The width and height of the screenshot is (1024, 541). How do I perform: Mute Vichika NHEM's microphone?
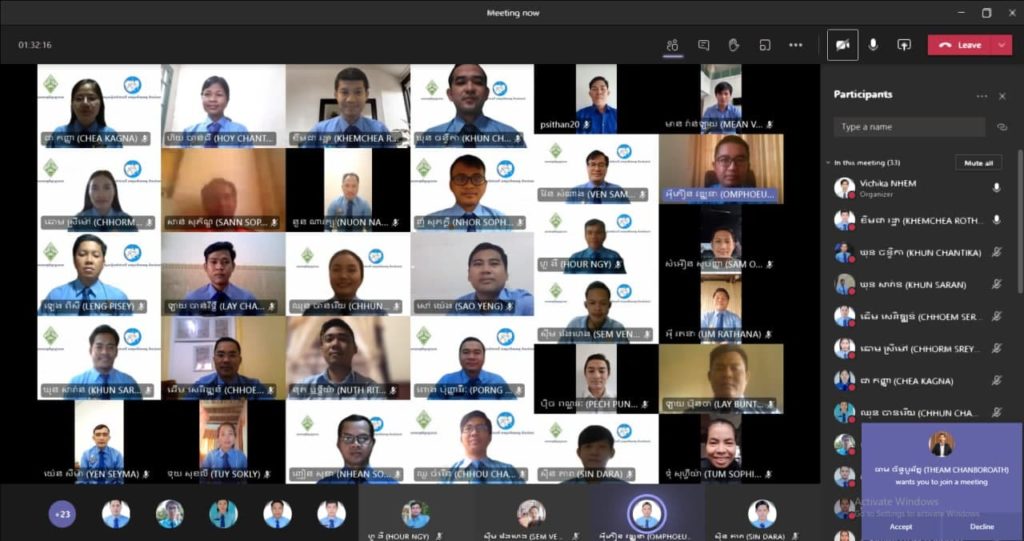point(997,188)
